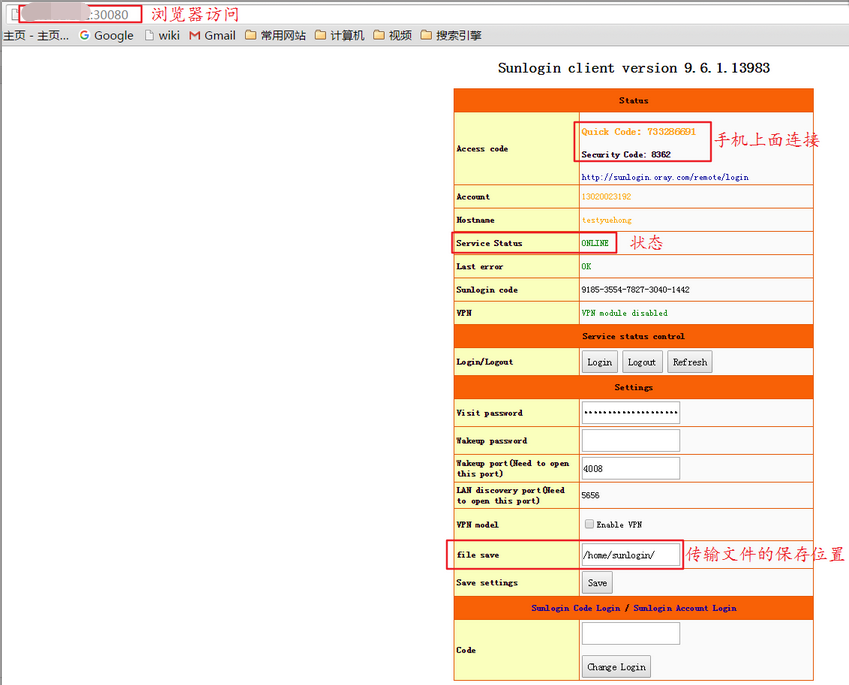Click the file save path field
This screenshot has width=849, height=685.
click(x=631, y=555)
